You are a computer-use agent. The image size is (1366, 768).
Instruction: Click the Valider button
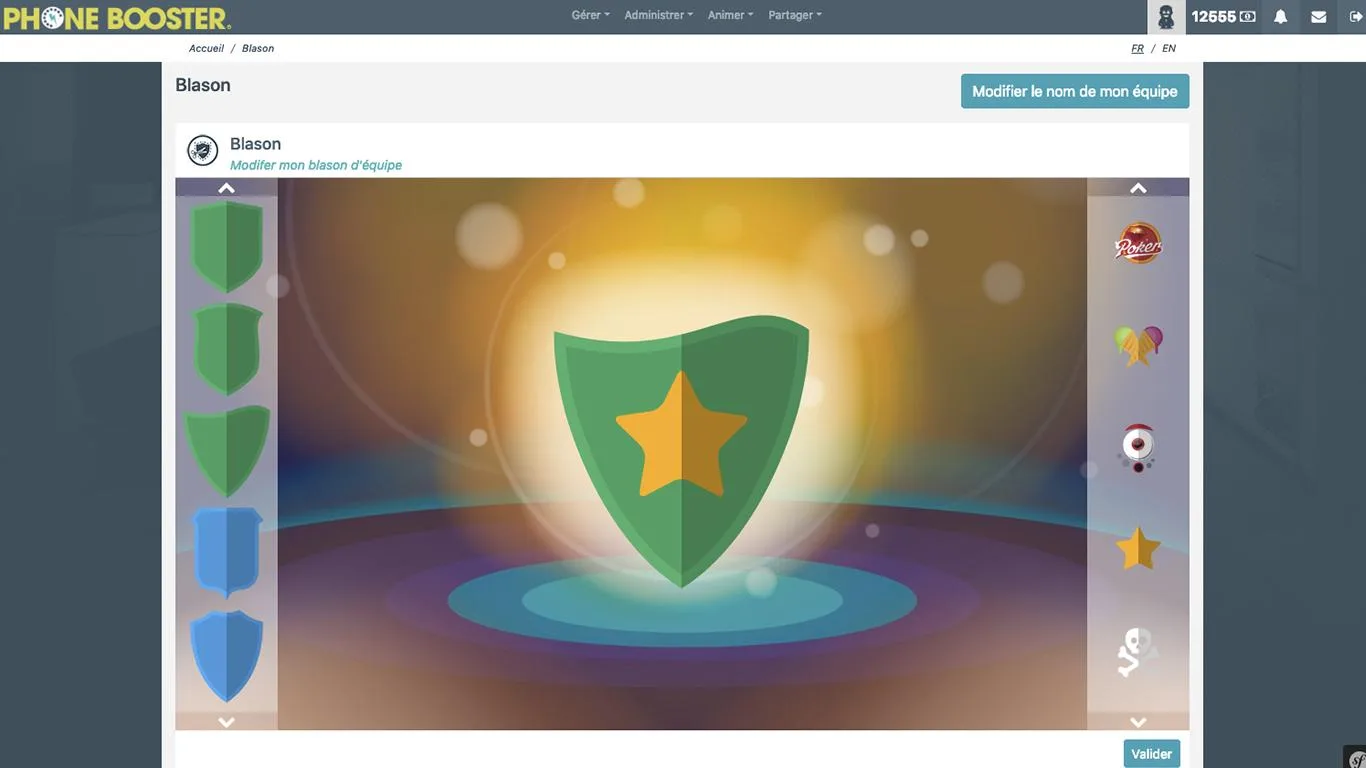[1152, 754]
